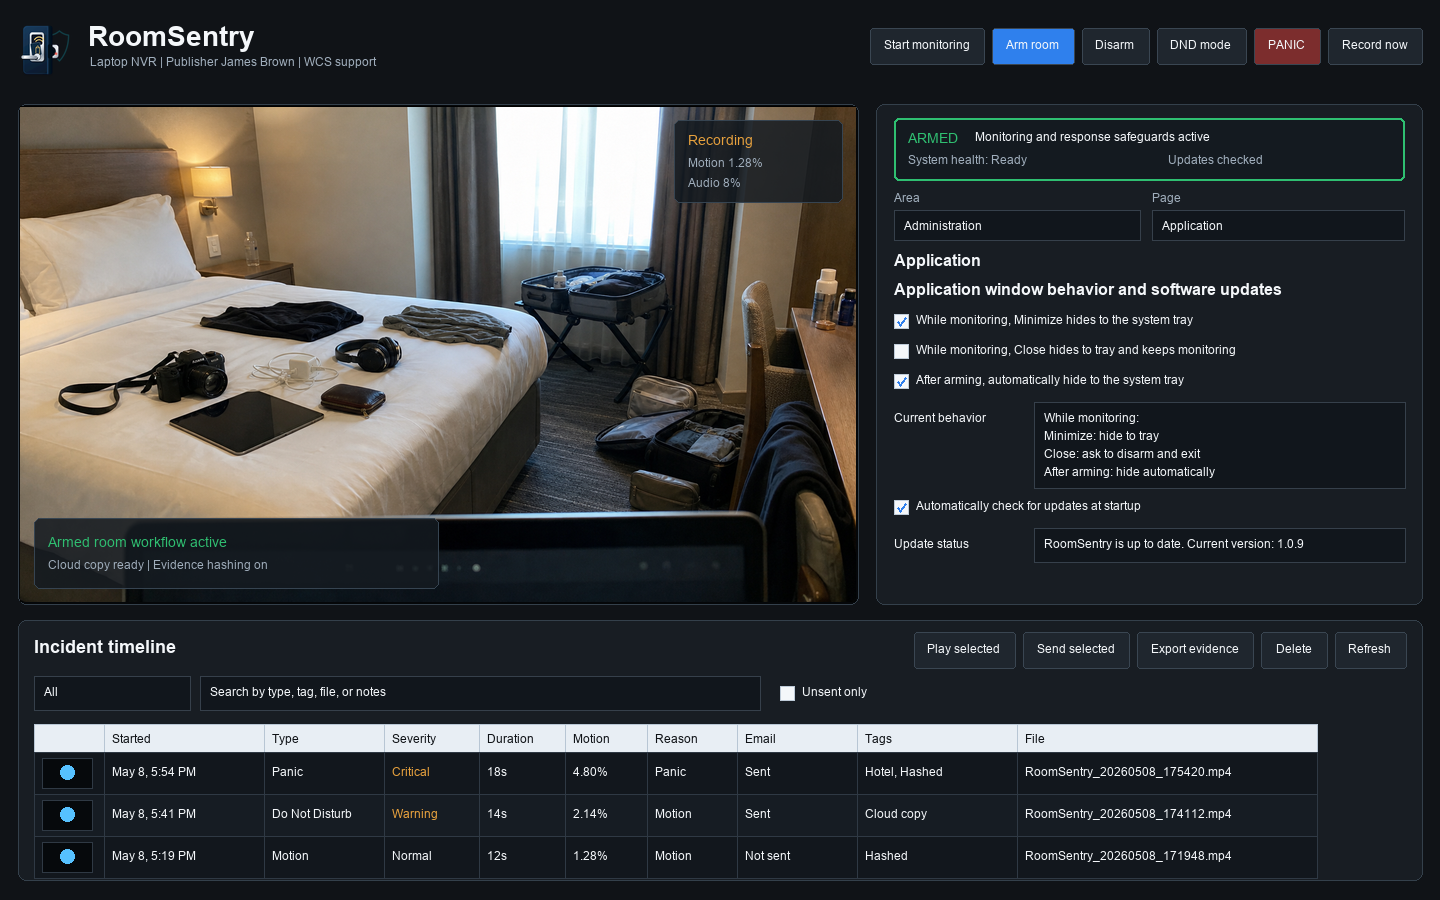Sort by the Reason column header
Image resolution: width=1440 pixels, height=900 pixels.
pos(692,739)
